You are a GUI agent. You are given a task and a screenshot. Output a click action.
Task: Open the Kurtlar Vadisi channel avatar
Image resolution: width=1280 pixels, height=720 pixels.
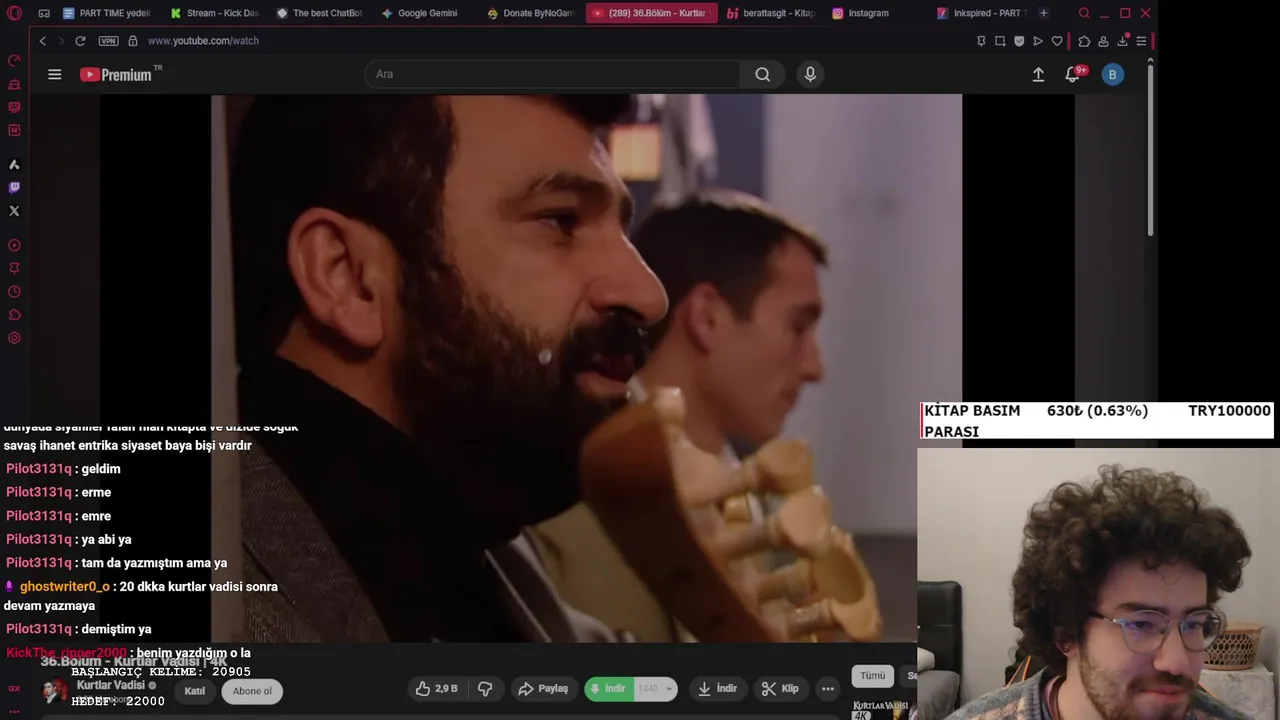55,691
